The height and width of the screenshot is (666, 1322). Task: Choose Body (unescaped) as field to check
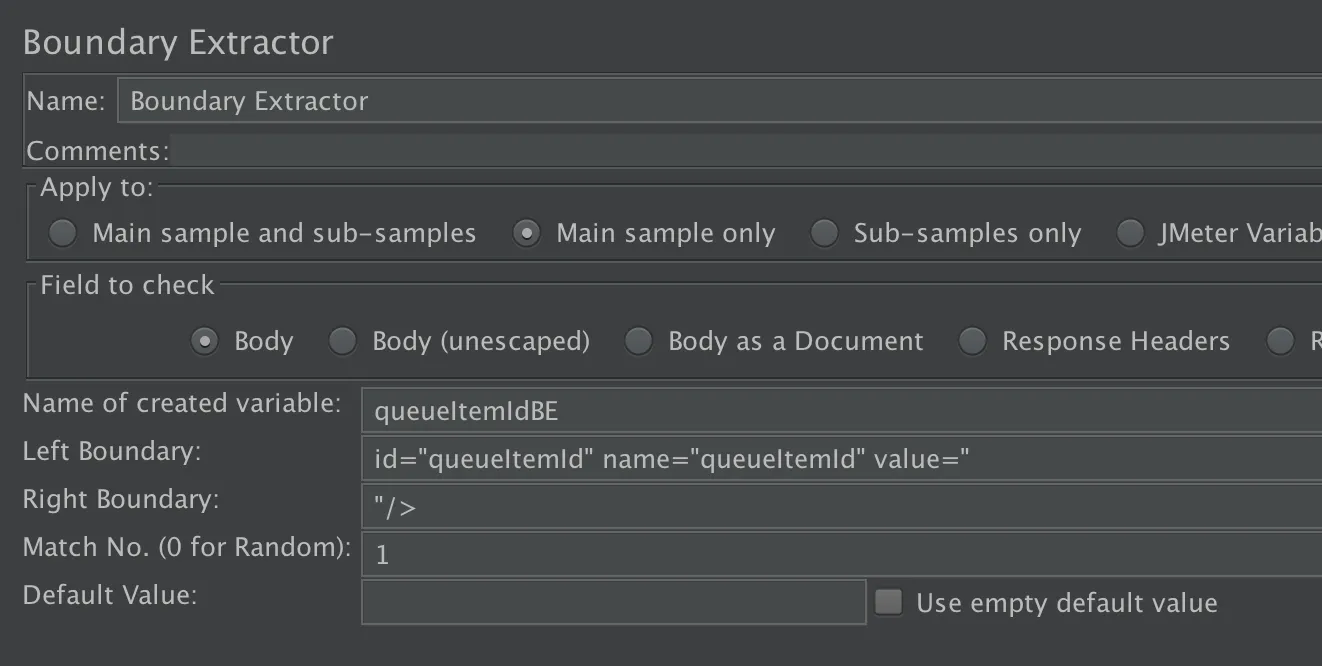343,341
